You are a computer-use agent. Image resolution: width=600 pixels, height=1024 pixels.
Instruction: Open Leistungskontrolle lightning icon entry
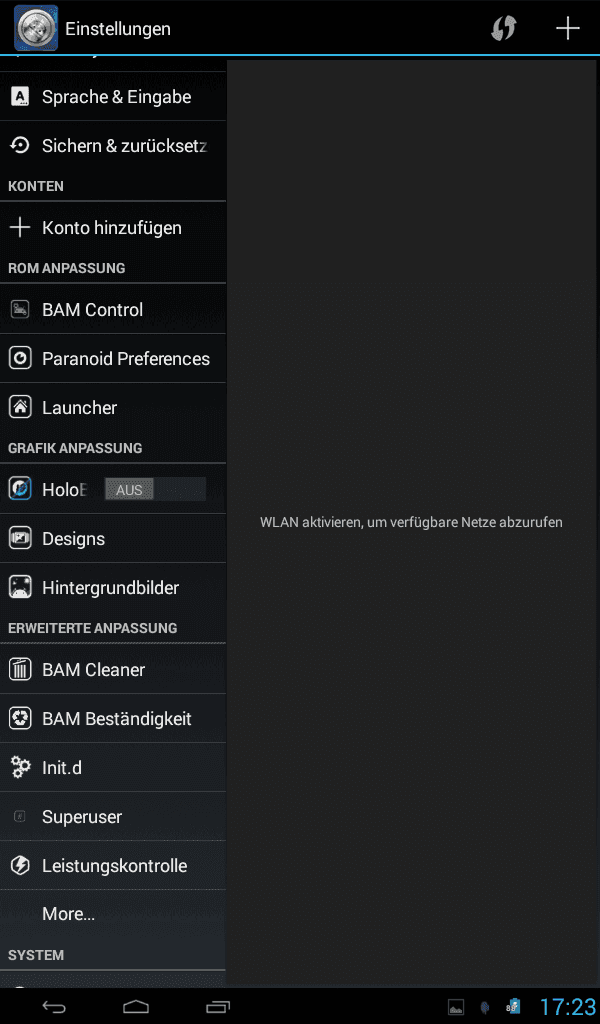[x=20, y=865]
